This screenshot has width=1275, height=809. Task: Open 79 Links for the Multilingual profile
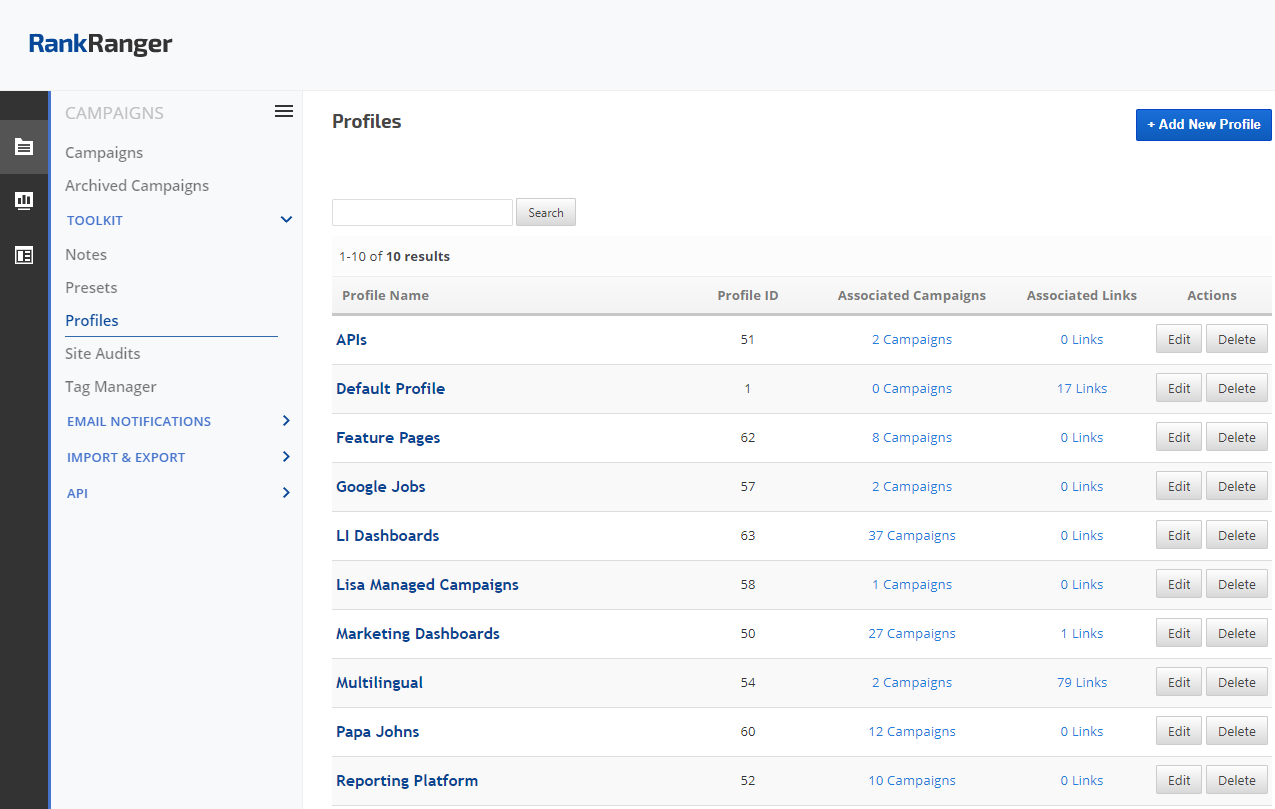pyautogui.click(x=1081, y=683)
